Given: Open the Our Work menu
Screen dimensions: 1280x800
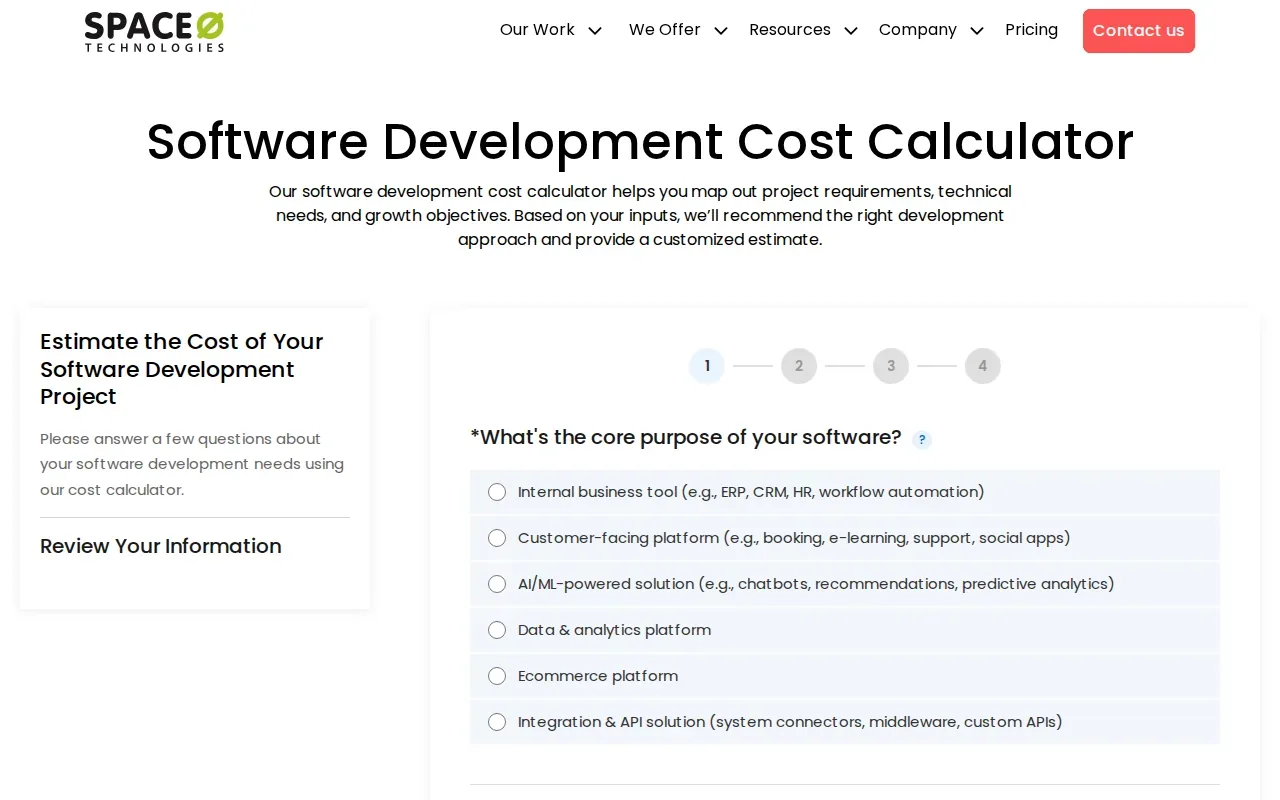Looking at the screenshot, I should [537, 30].
